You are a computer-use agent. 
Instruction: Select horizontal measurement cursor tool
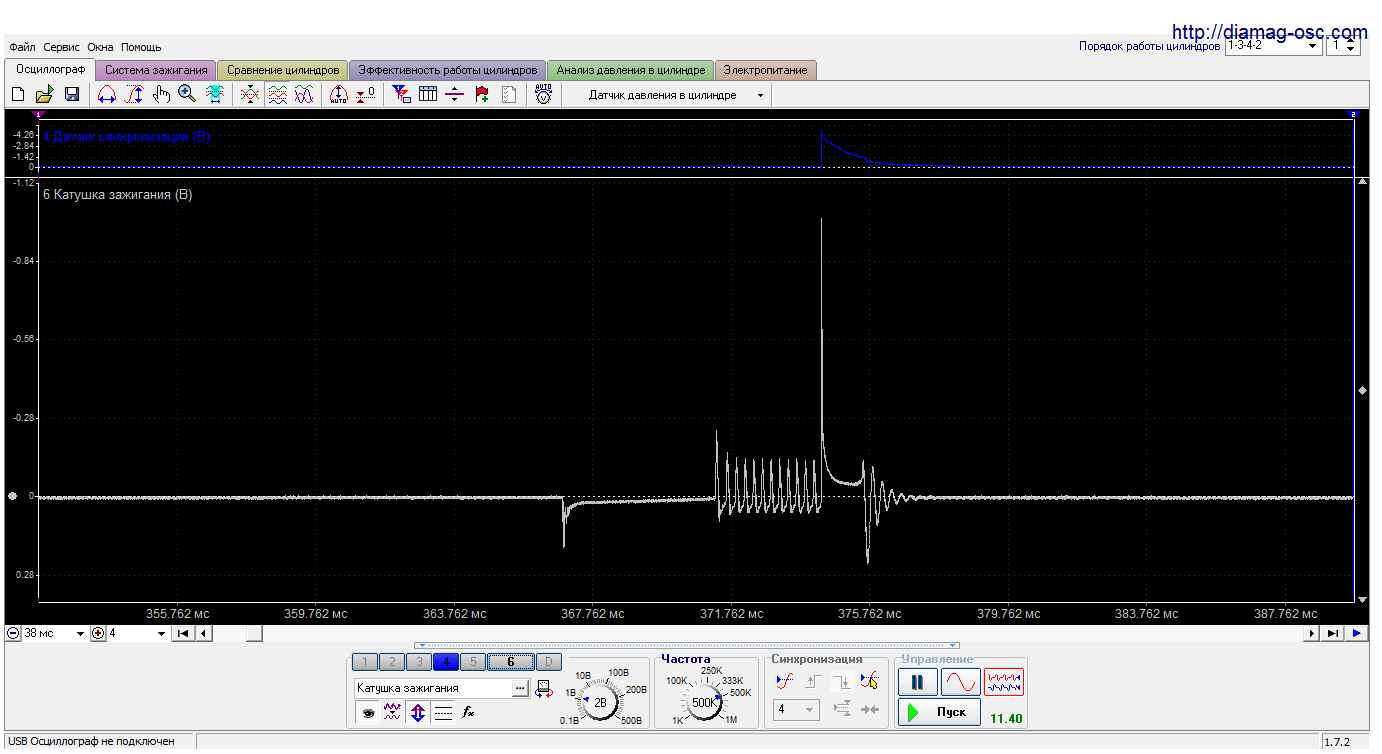coord(107,94)
